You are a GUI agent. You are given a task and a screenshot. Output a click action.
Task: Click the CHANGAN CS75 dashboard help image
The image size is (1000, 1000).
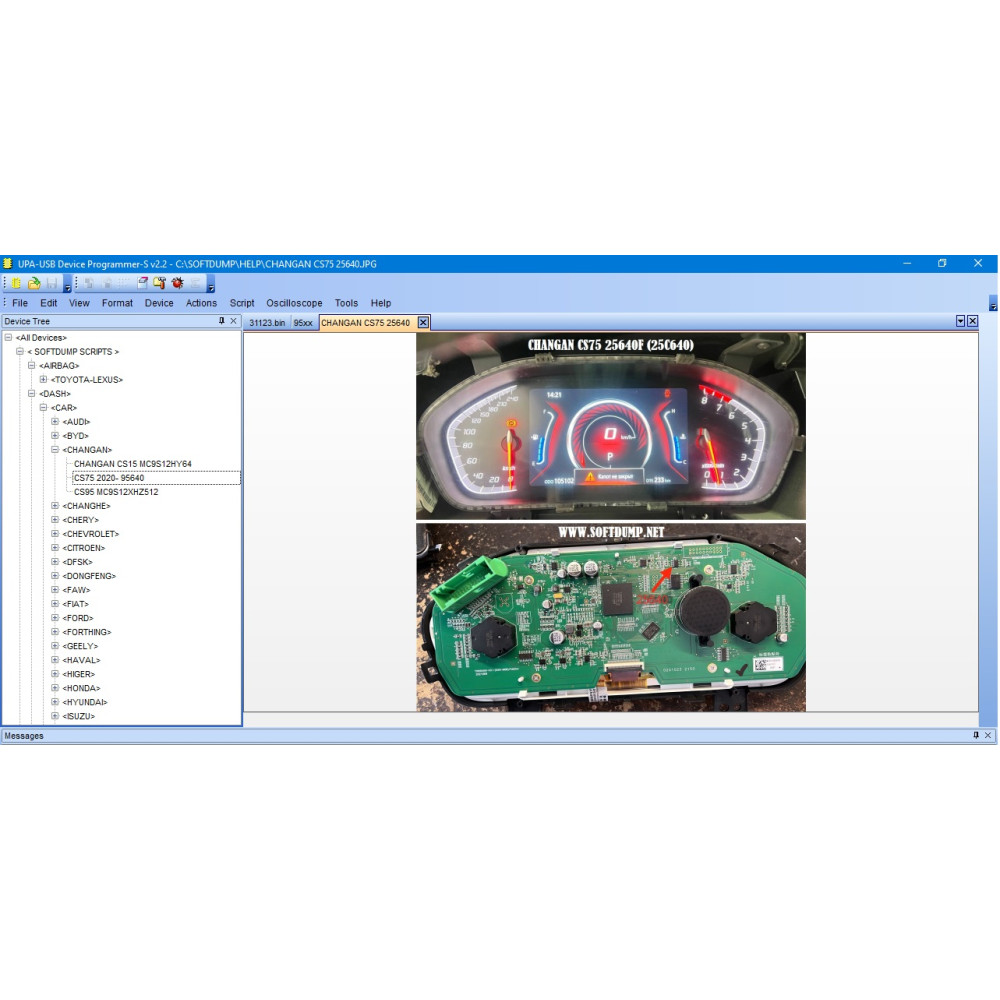611,522
